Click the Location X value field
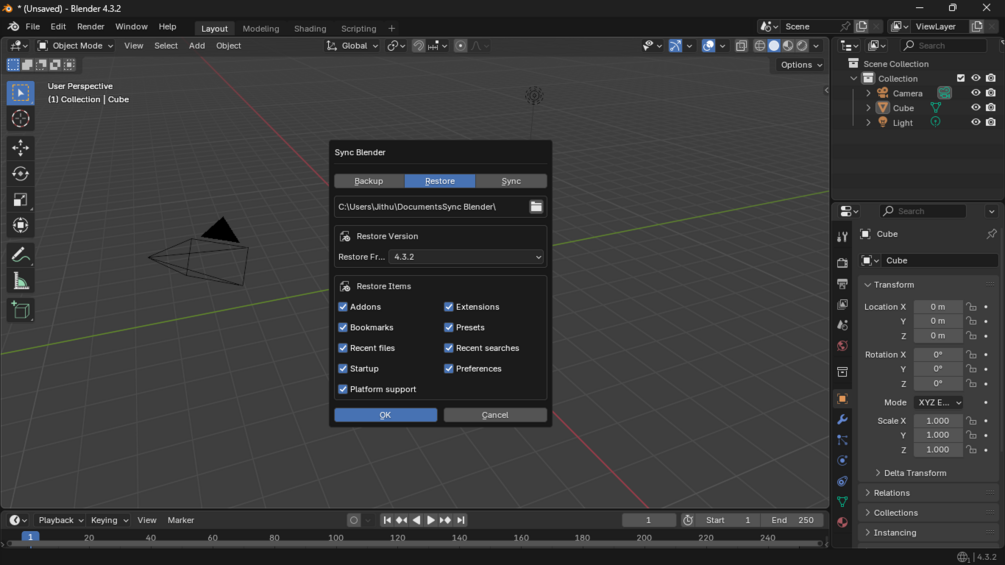 tap(938, 307)
